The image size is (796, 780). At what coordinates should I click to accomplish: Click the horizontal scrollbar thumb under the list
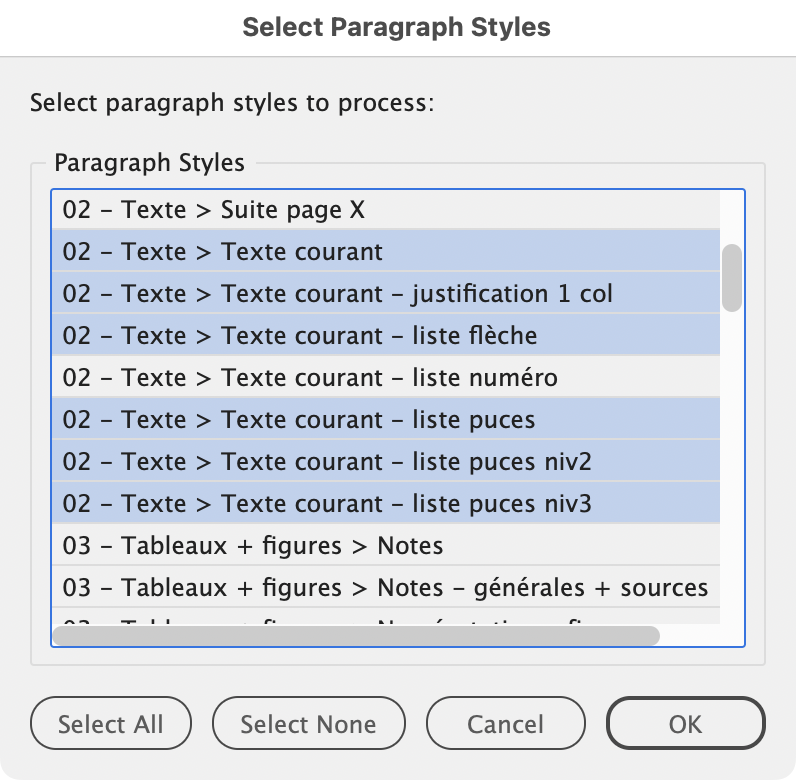pyautogui.click(x=355, y=635)
